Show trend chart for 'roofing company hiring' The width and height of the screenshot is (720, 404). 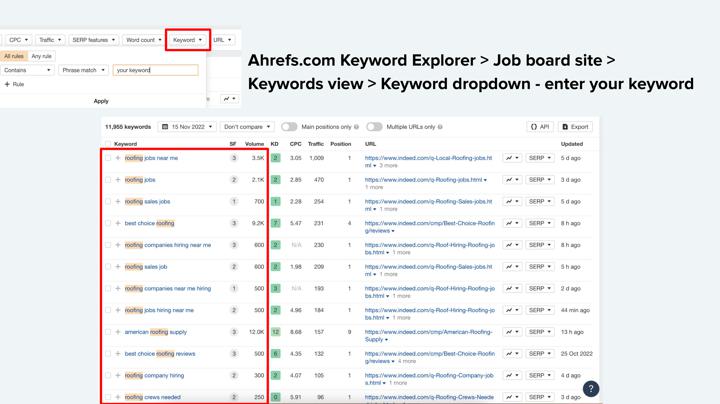512,375
